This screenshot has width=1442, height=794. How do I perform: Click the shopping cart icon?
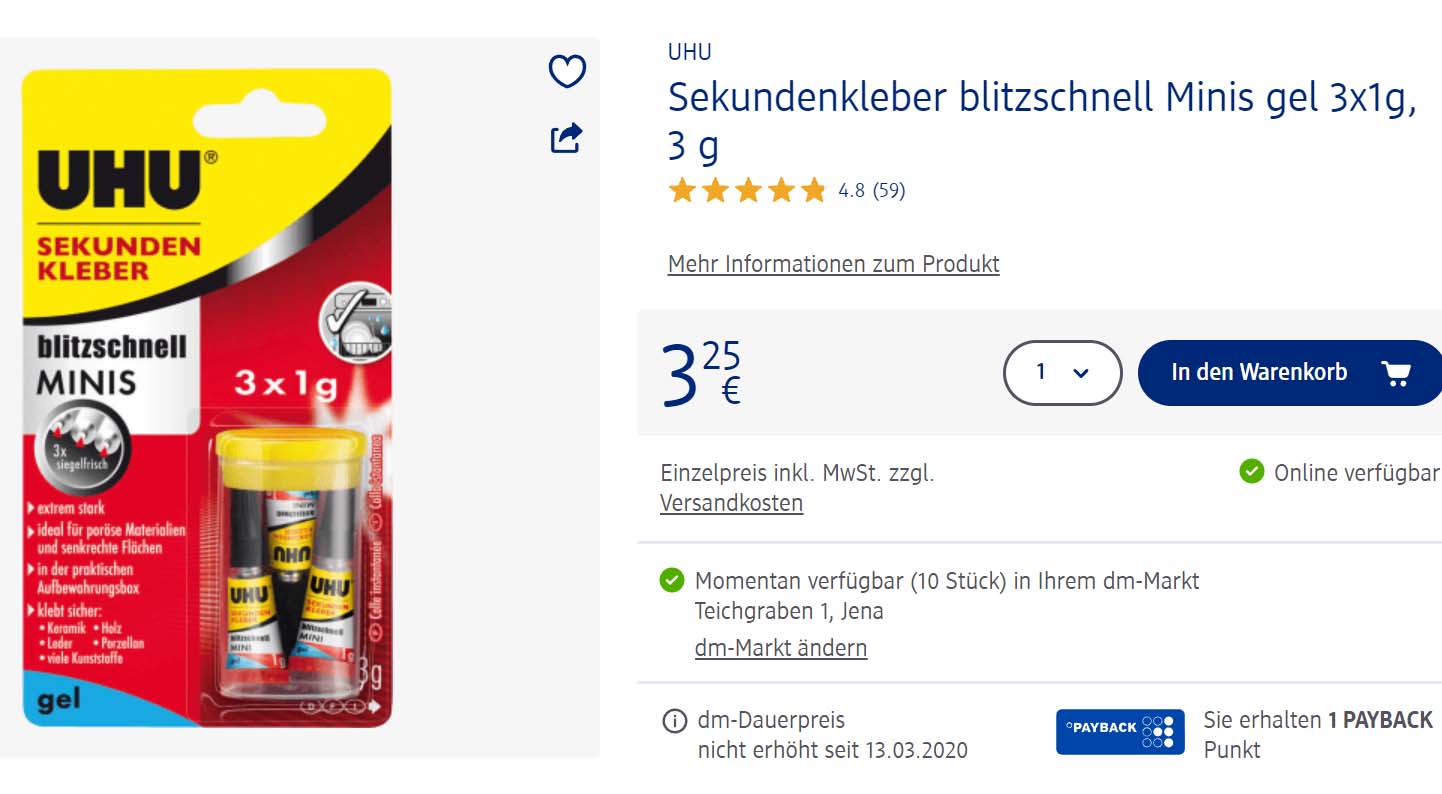pos(1396,373)
